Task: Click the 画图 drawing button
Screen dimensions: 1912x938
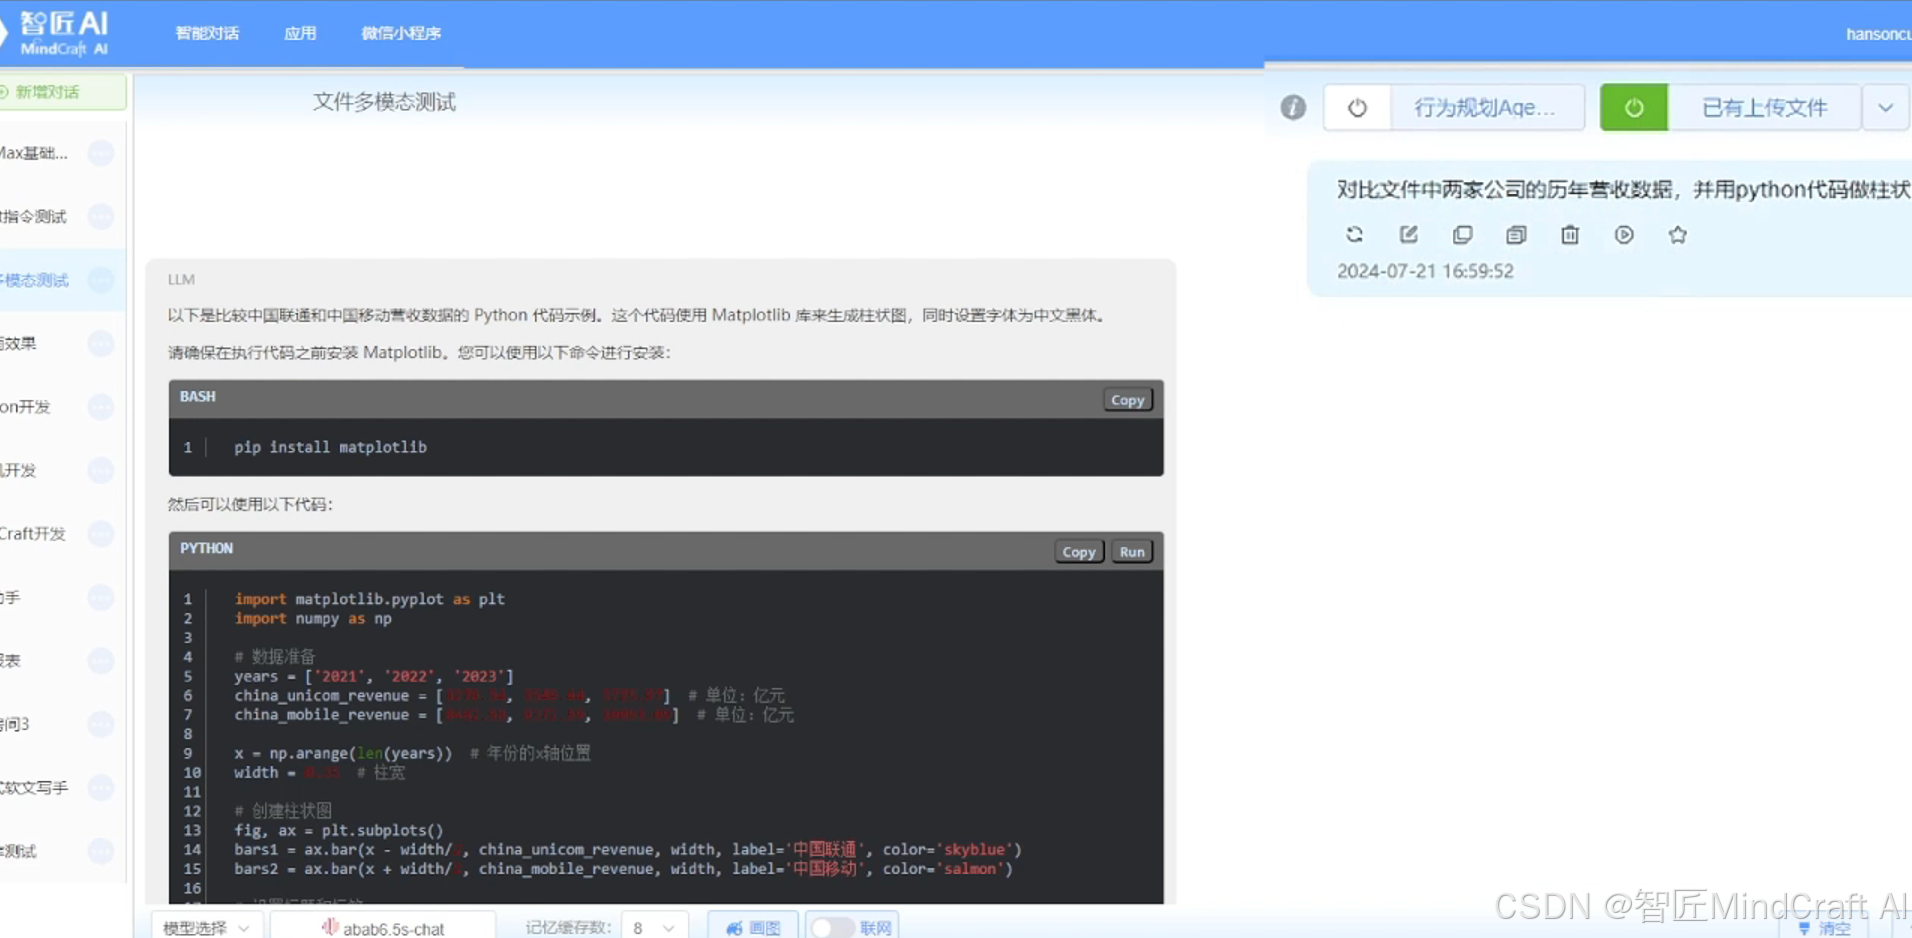Action: coord(753,927)
